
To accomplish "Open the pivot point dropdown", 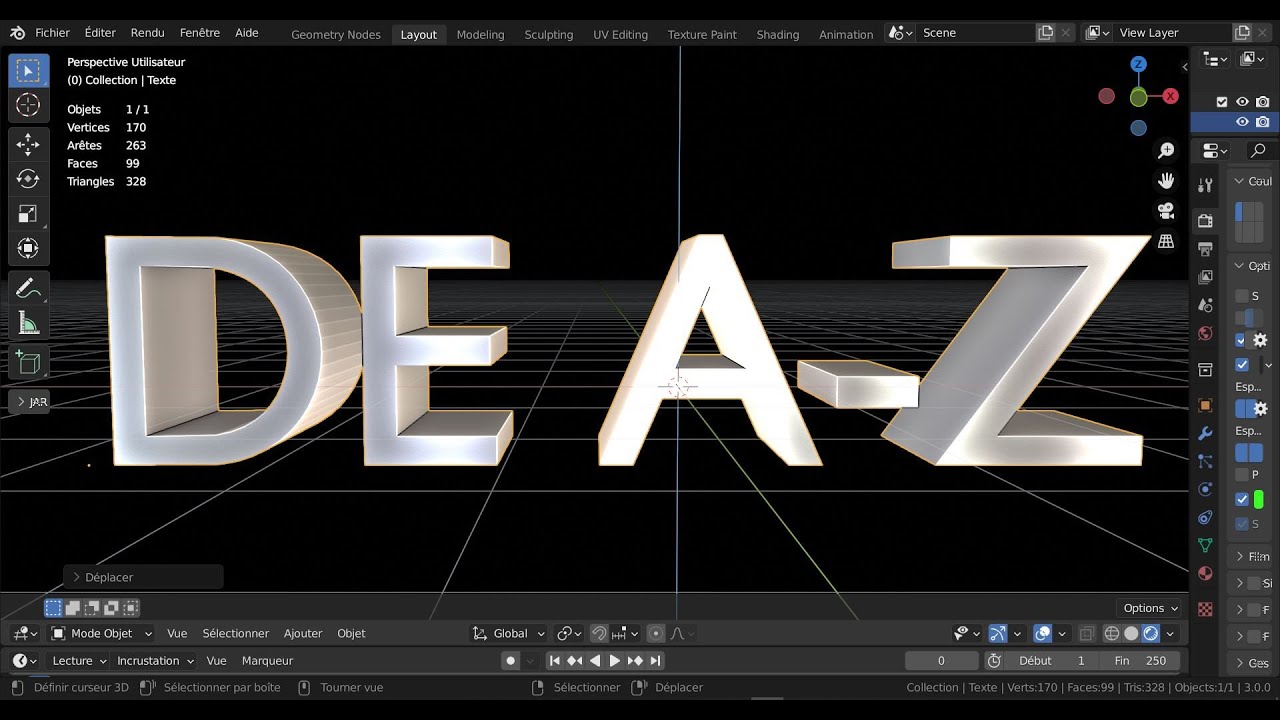I will (x=569, y=633).
